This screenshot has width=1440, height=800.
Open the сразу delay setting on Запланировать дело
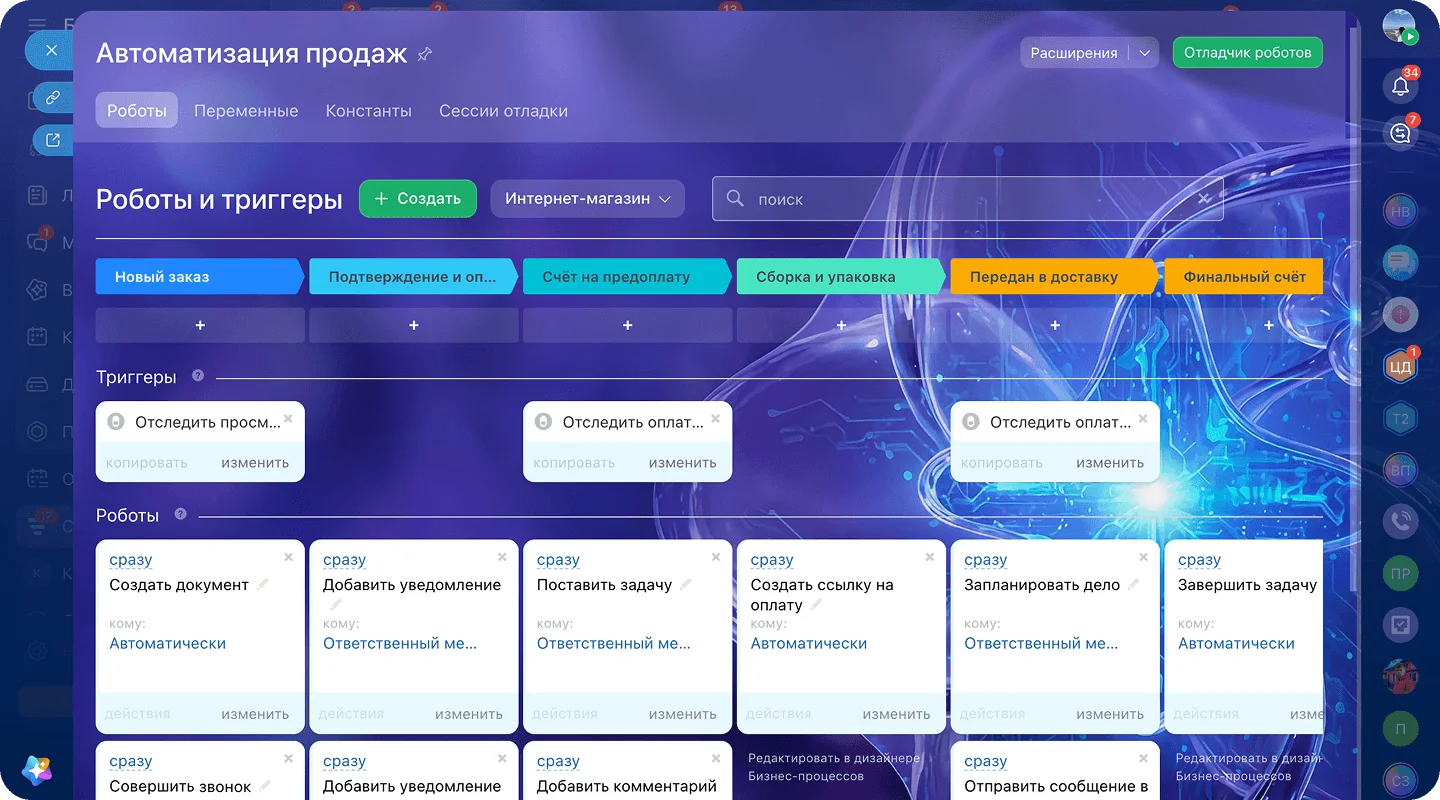pos(986,560)
